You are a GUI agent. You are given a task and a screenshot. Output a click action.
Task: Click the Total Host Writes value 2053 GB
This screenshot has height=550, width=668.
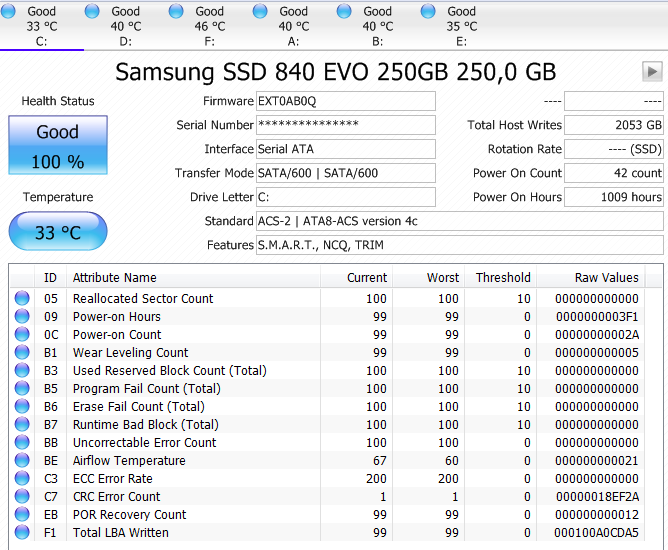pos(613,125)
